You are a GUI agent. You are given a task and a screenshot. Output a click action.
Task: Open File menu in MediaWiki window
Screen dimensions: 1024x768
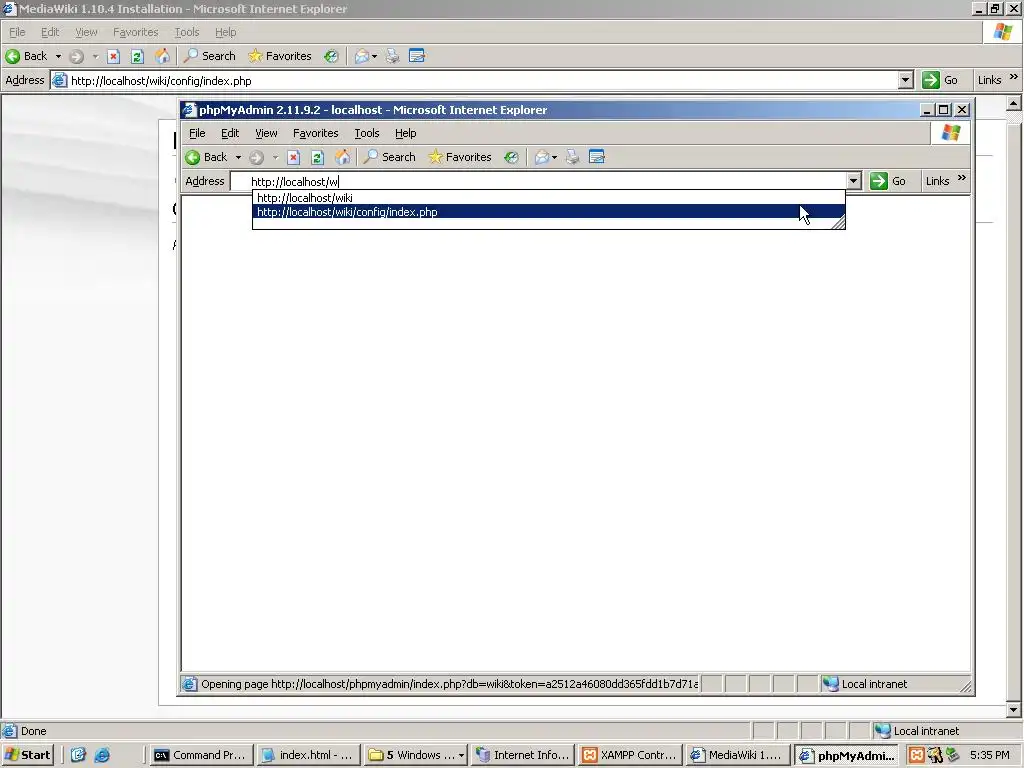point(17,32)
